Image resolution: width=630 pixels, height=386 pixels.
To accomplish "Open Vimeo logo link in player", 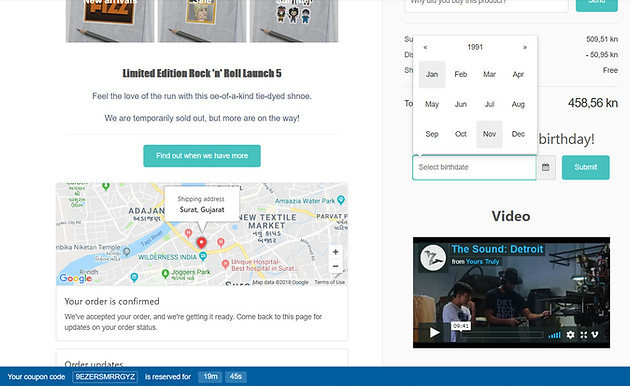I will 595,335.
